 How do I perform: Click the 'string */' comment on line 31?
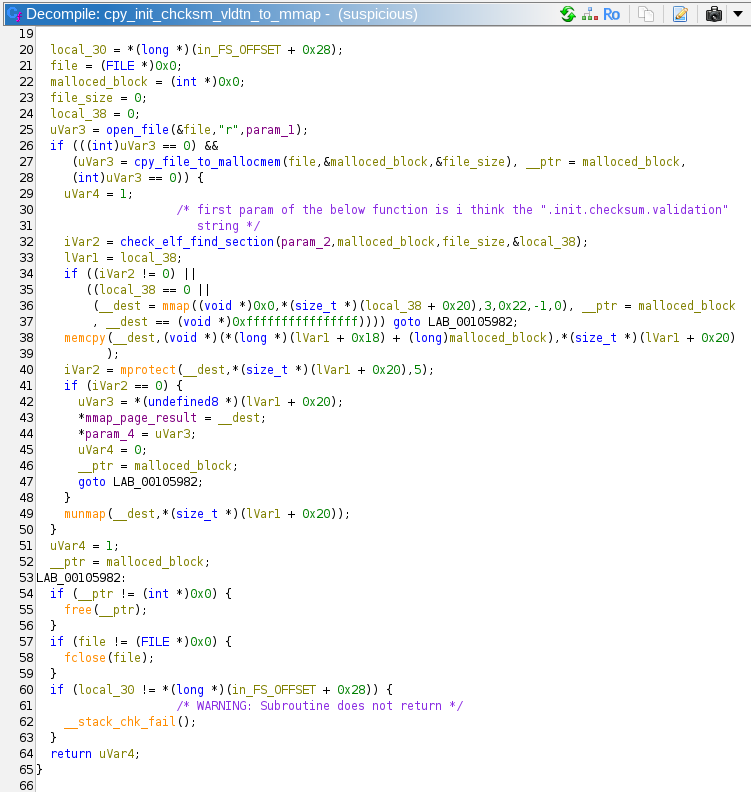tap(228, 226)
